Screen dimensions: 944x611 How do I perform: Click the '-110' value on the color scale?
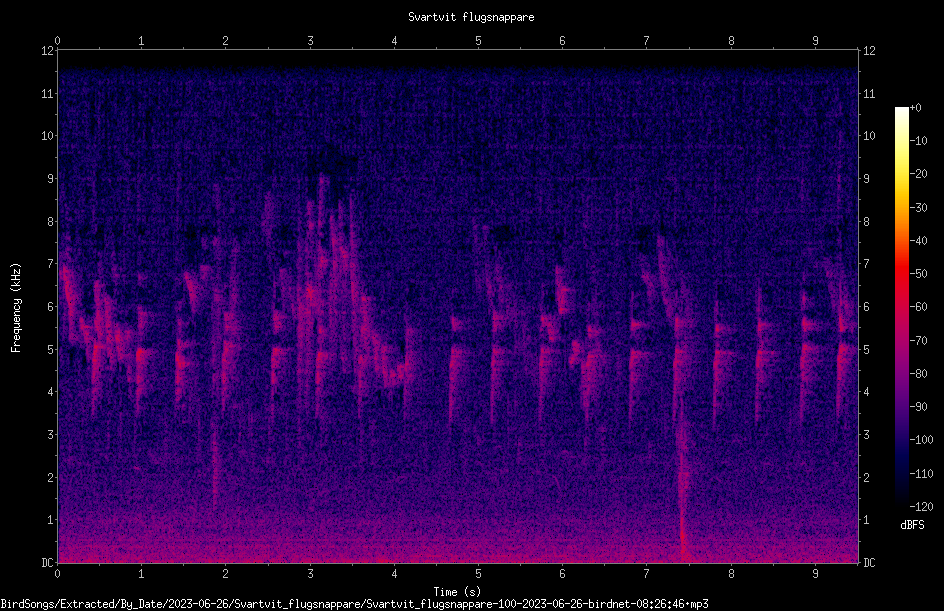pos(922,474)
